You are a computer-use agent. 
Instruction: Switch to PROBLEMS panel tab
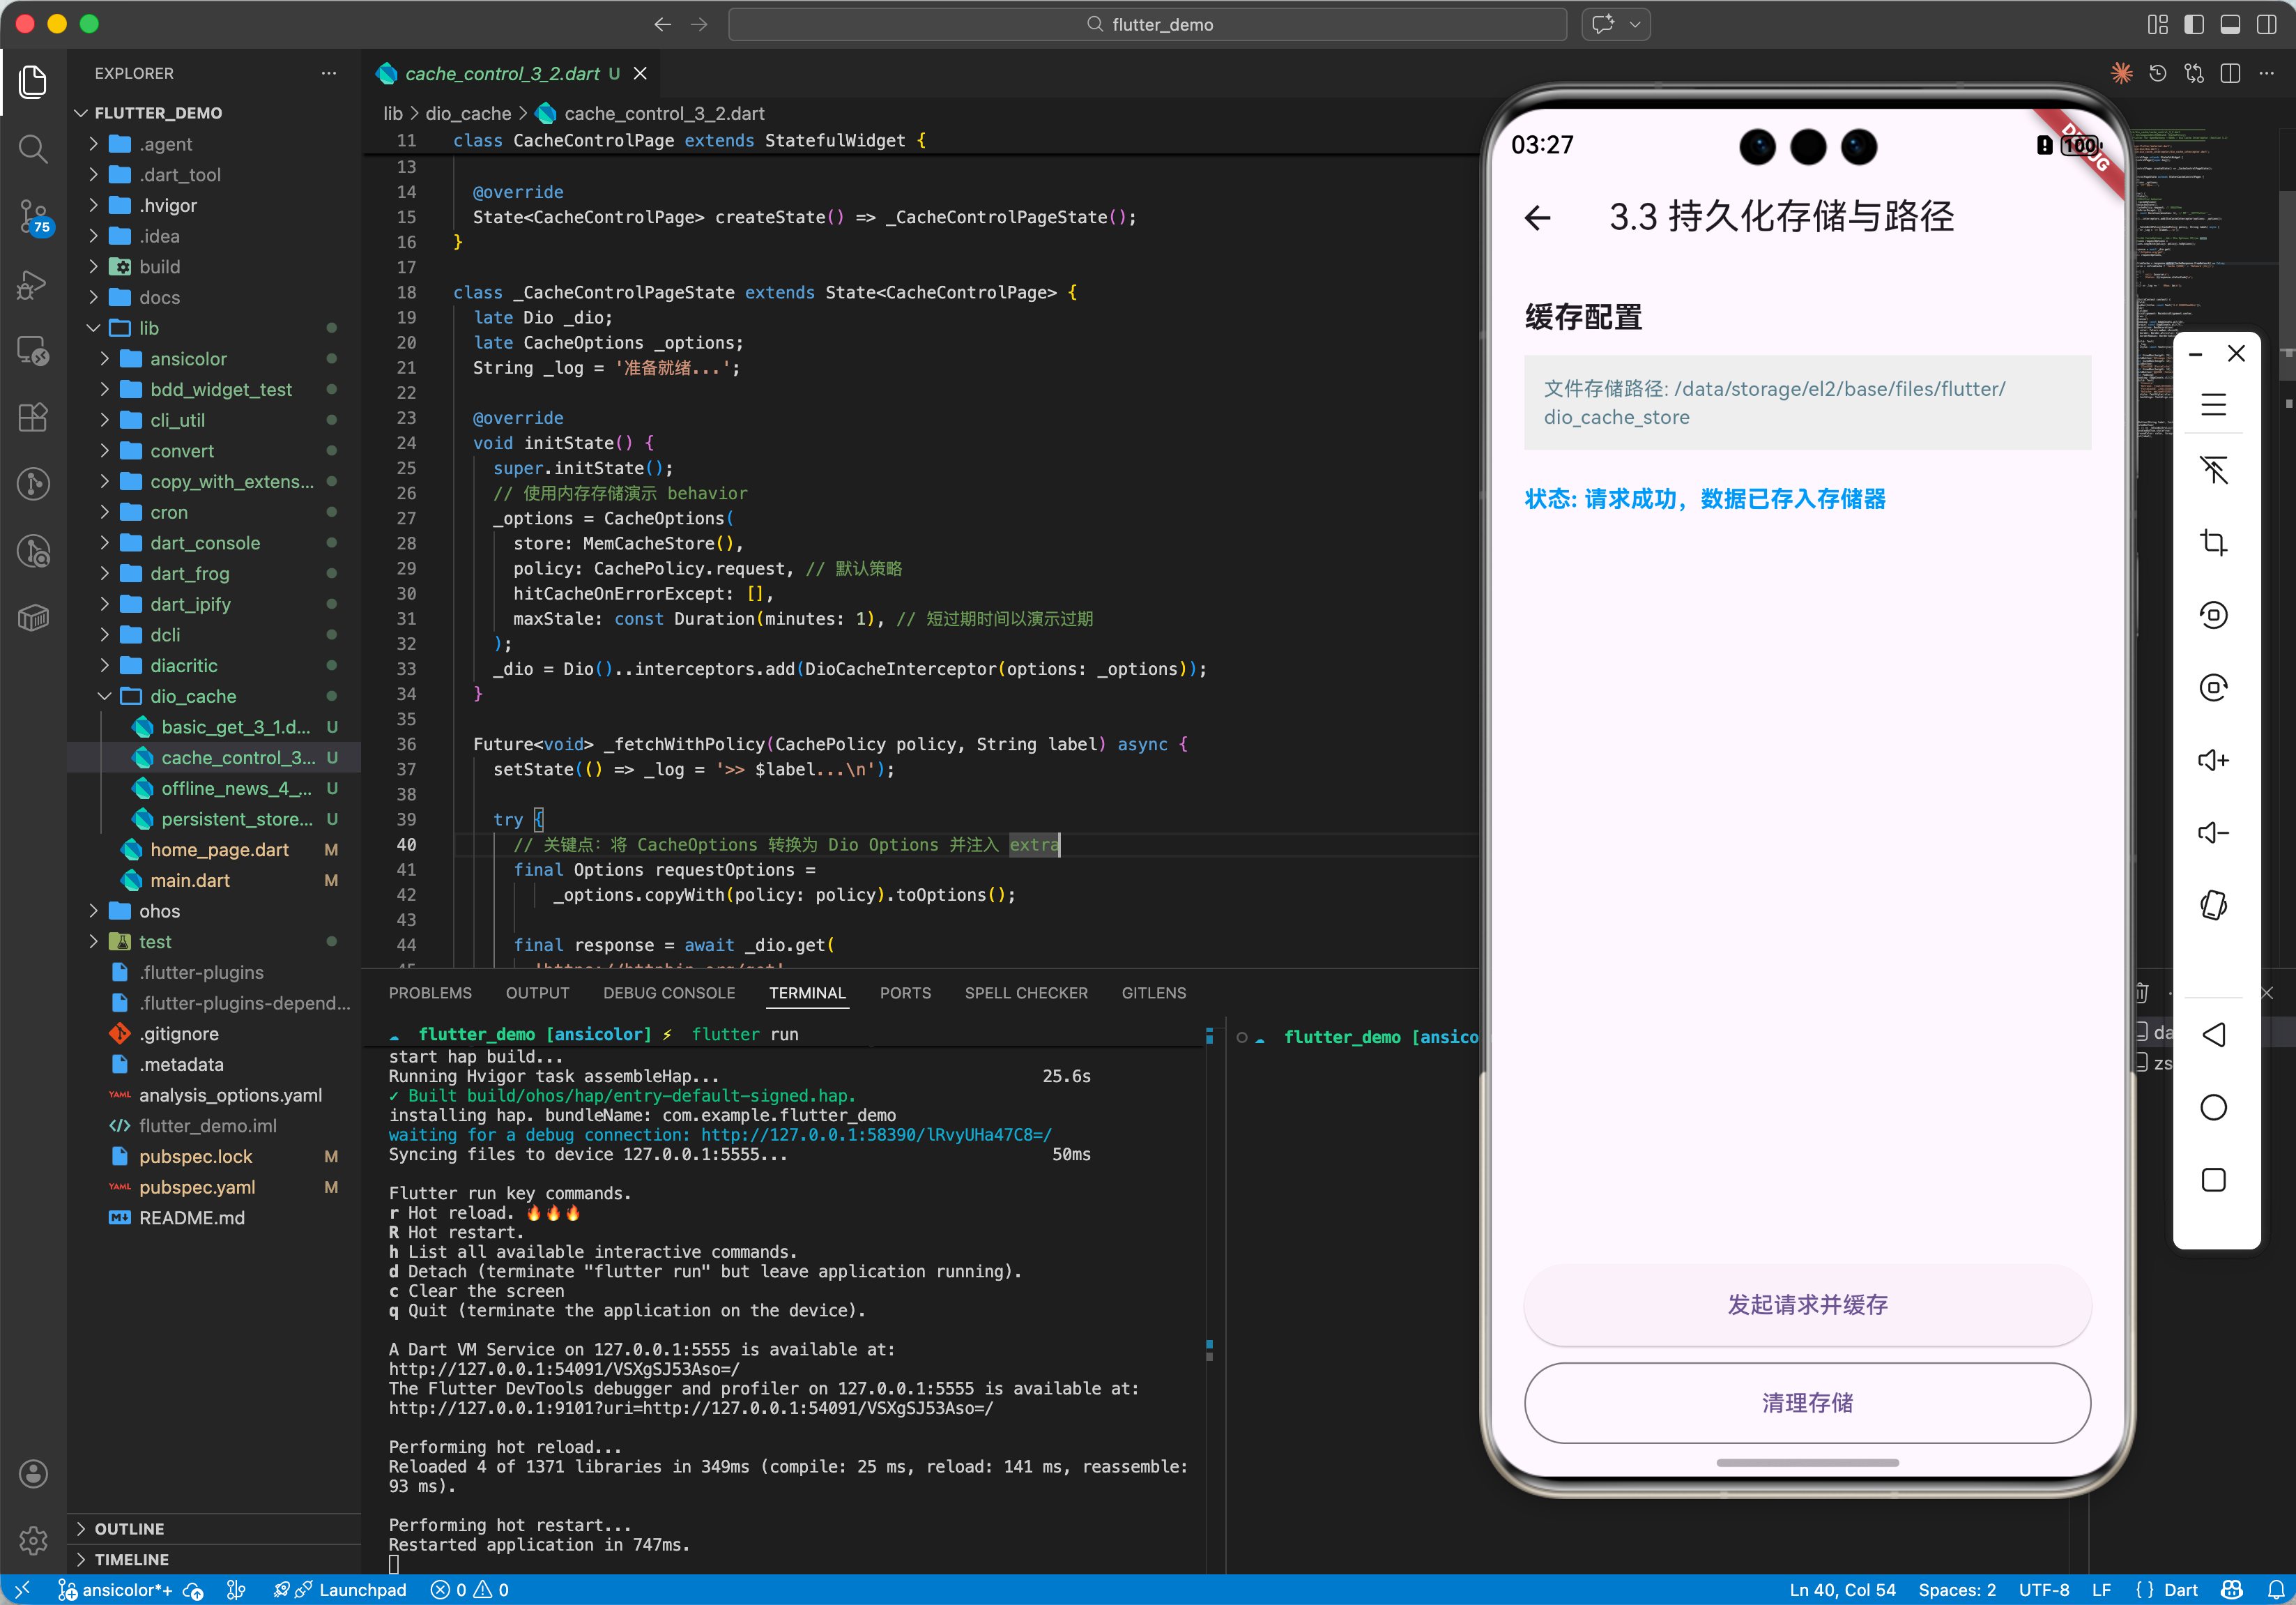(x=430, y=992)
